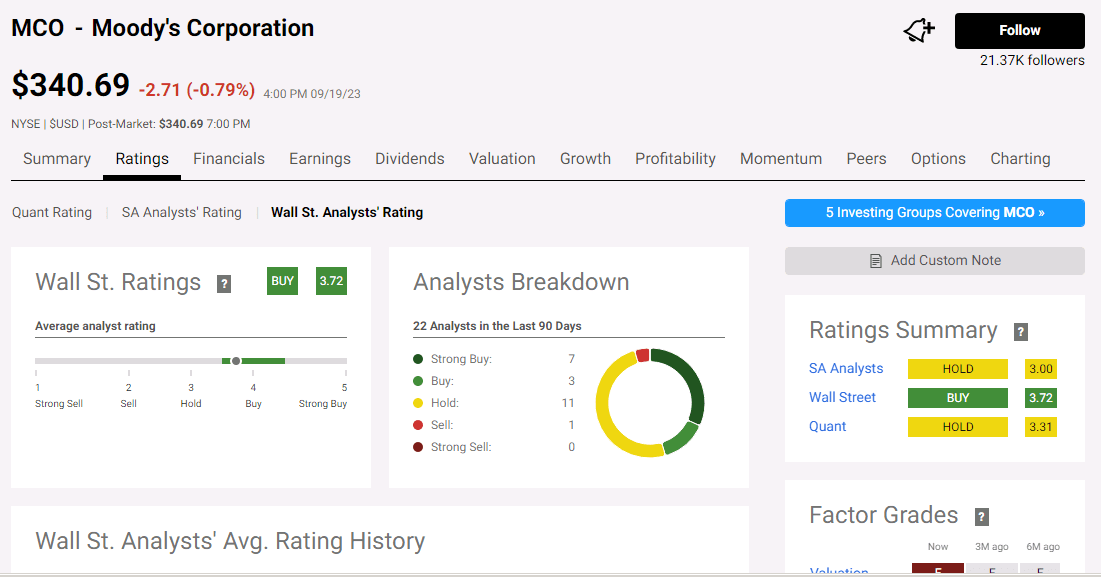The width and height of the screenshot is (1101, 577).
Task: Click the Add Custom Note button
Action: pyautogui.click(x=935, y=260)
